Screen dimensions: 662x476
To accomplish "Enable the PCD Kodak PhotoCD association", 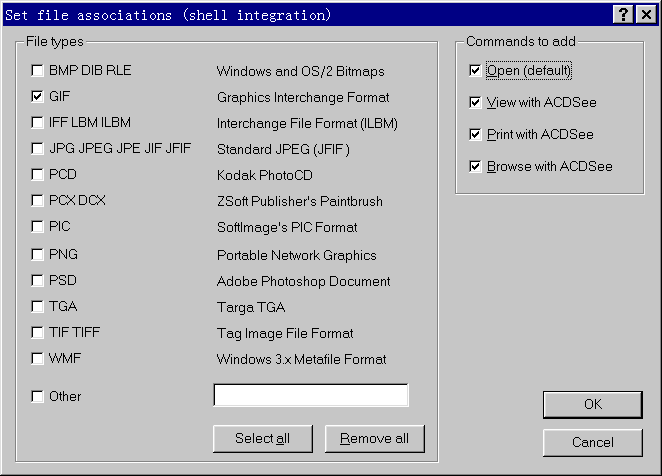I will [38, 175].
